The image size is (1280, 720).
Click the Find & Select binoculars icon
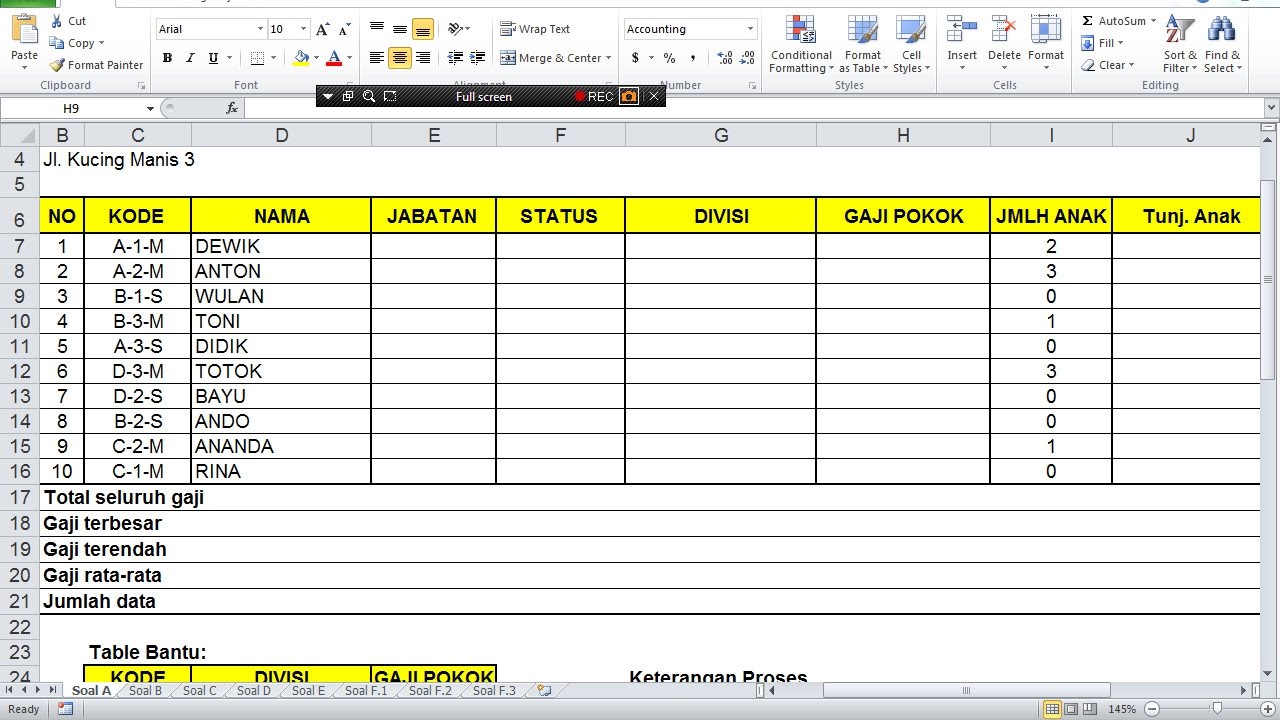click(x=1221, y=30)
